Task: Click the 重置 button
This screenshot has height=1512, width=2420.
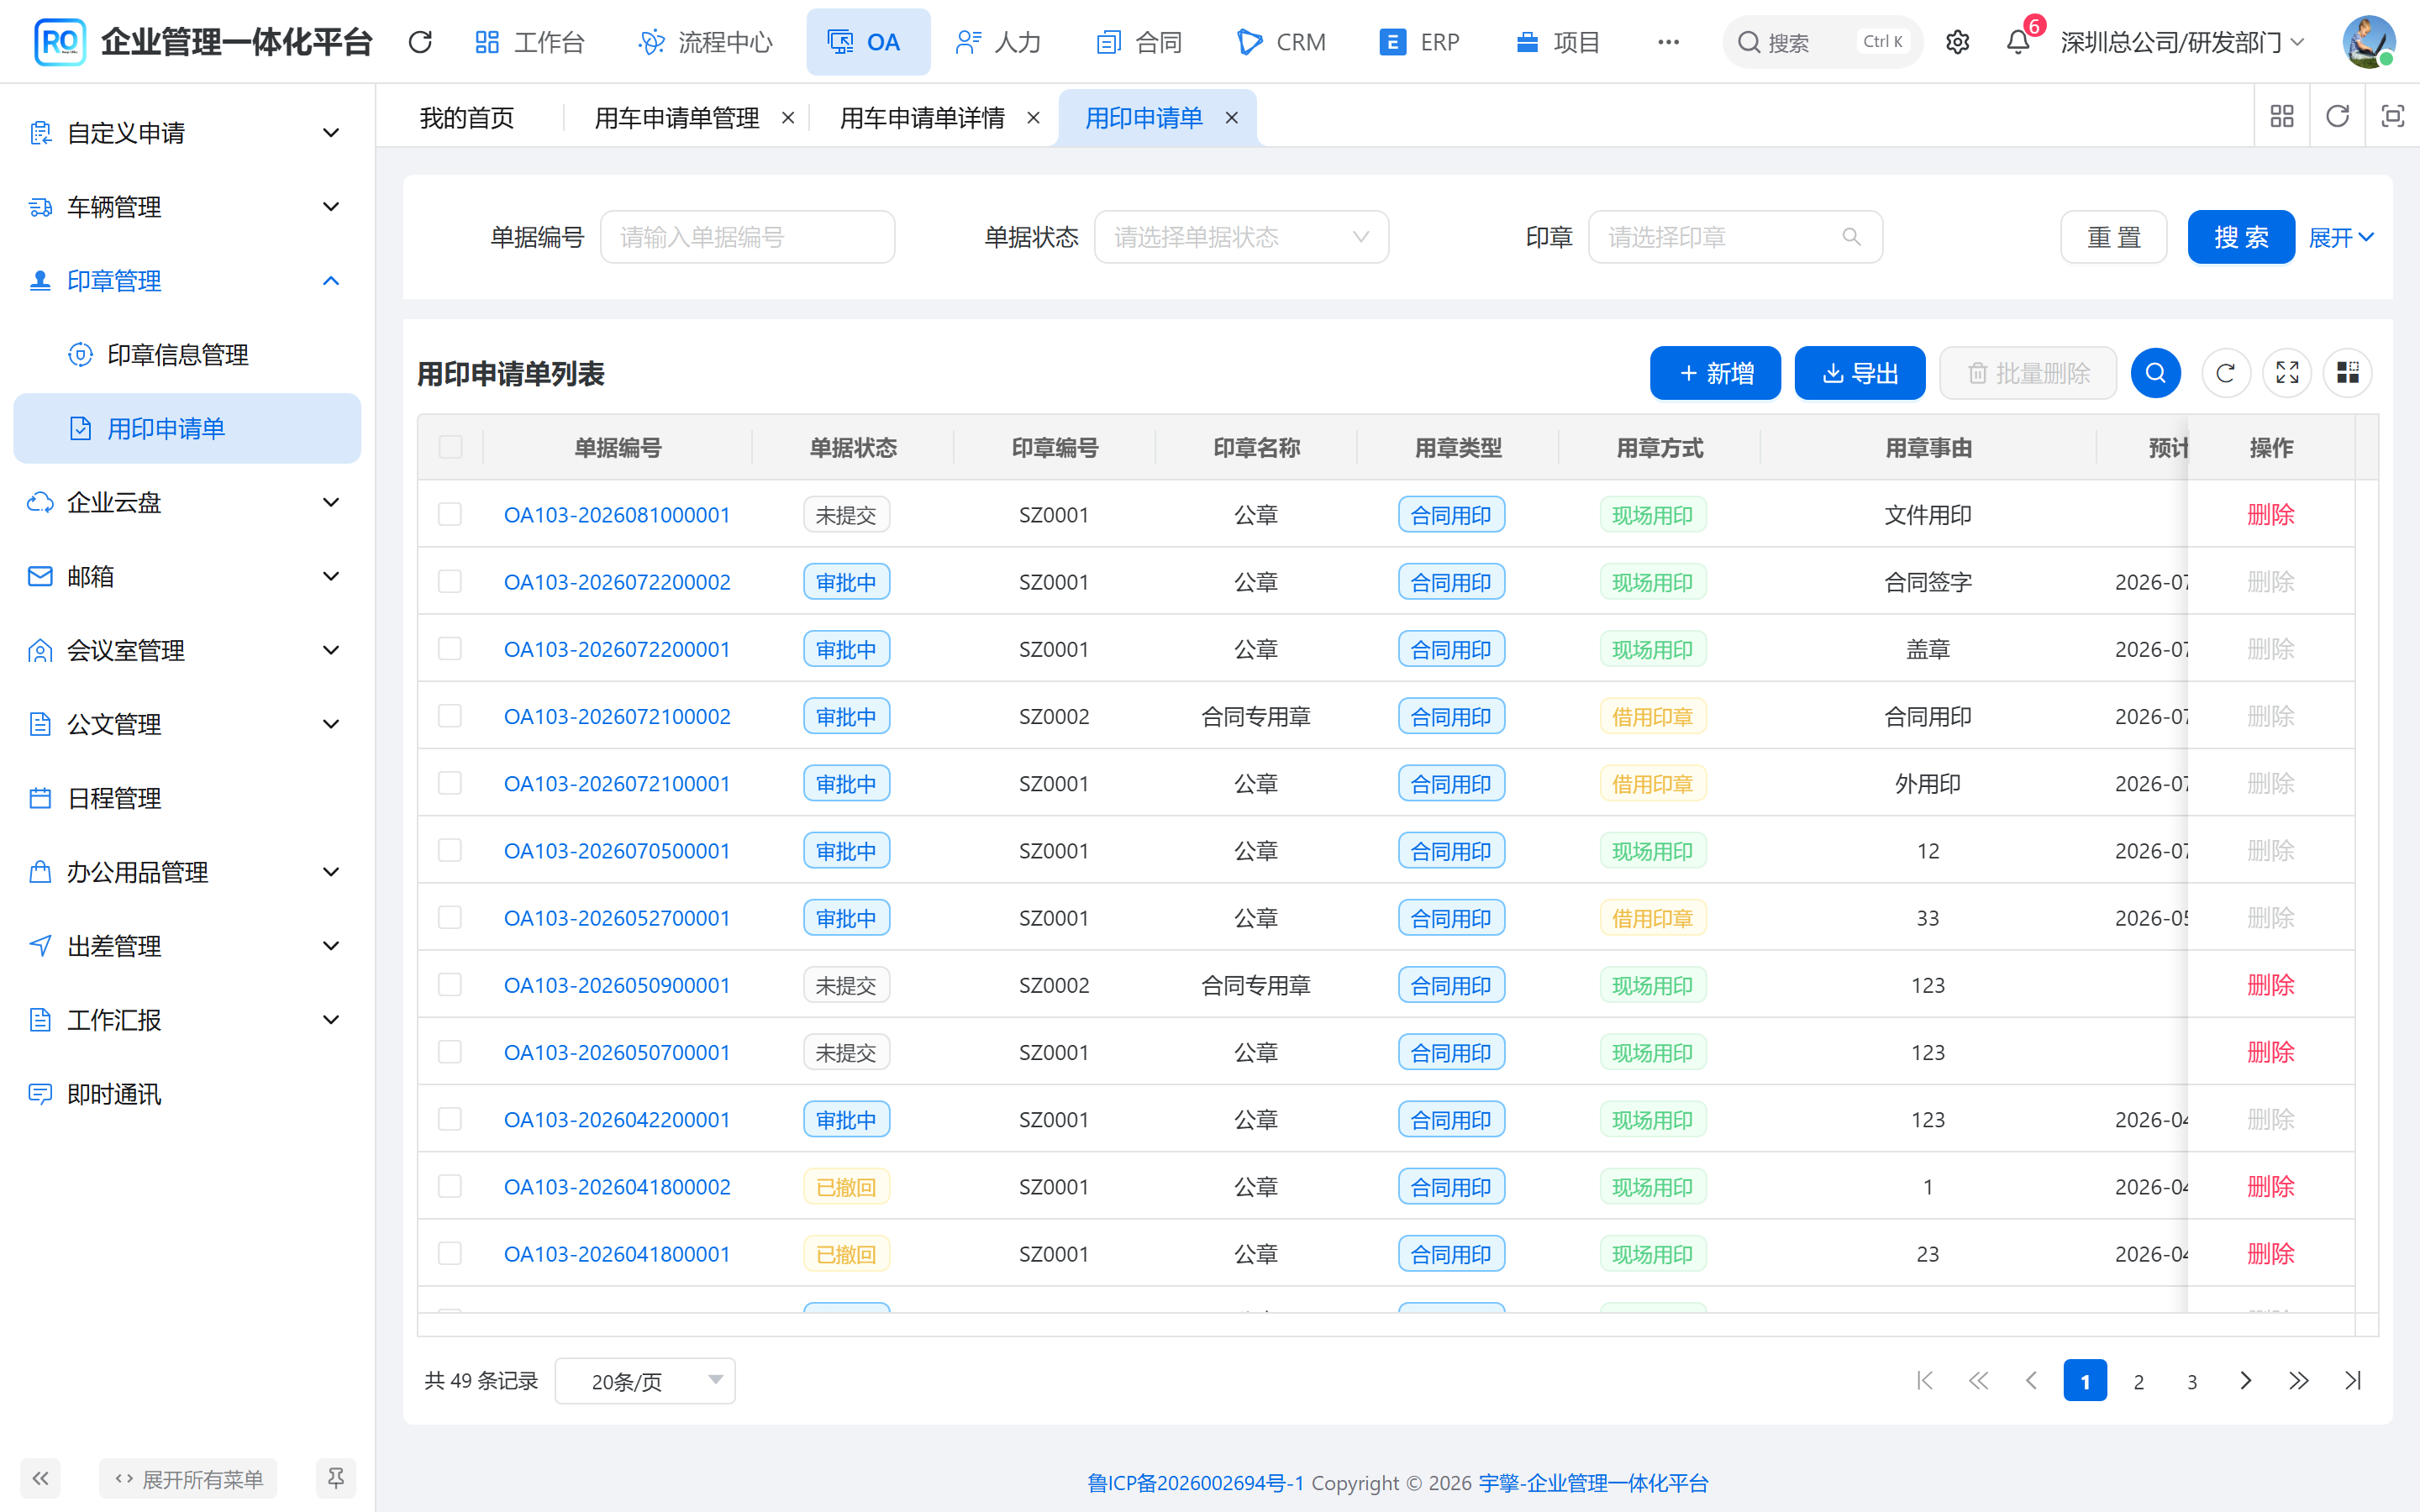Action: (x=2114, y=237)
